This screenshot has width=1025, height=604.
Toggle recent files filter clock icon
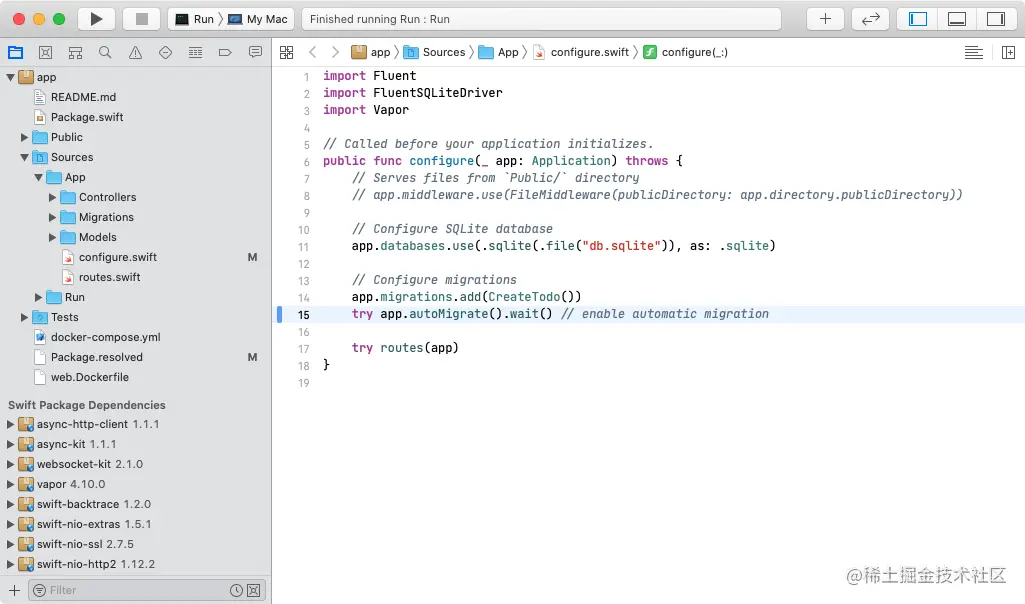pyautogui.click(x=237, y=590)
